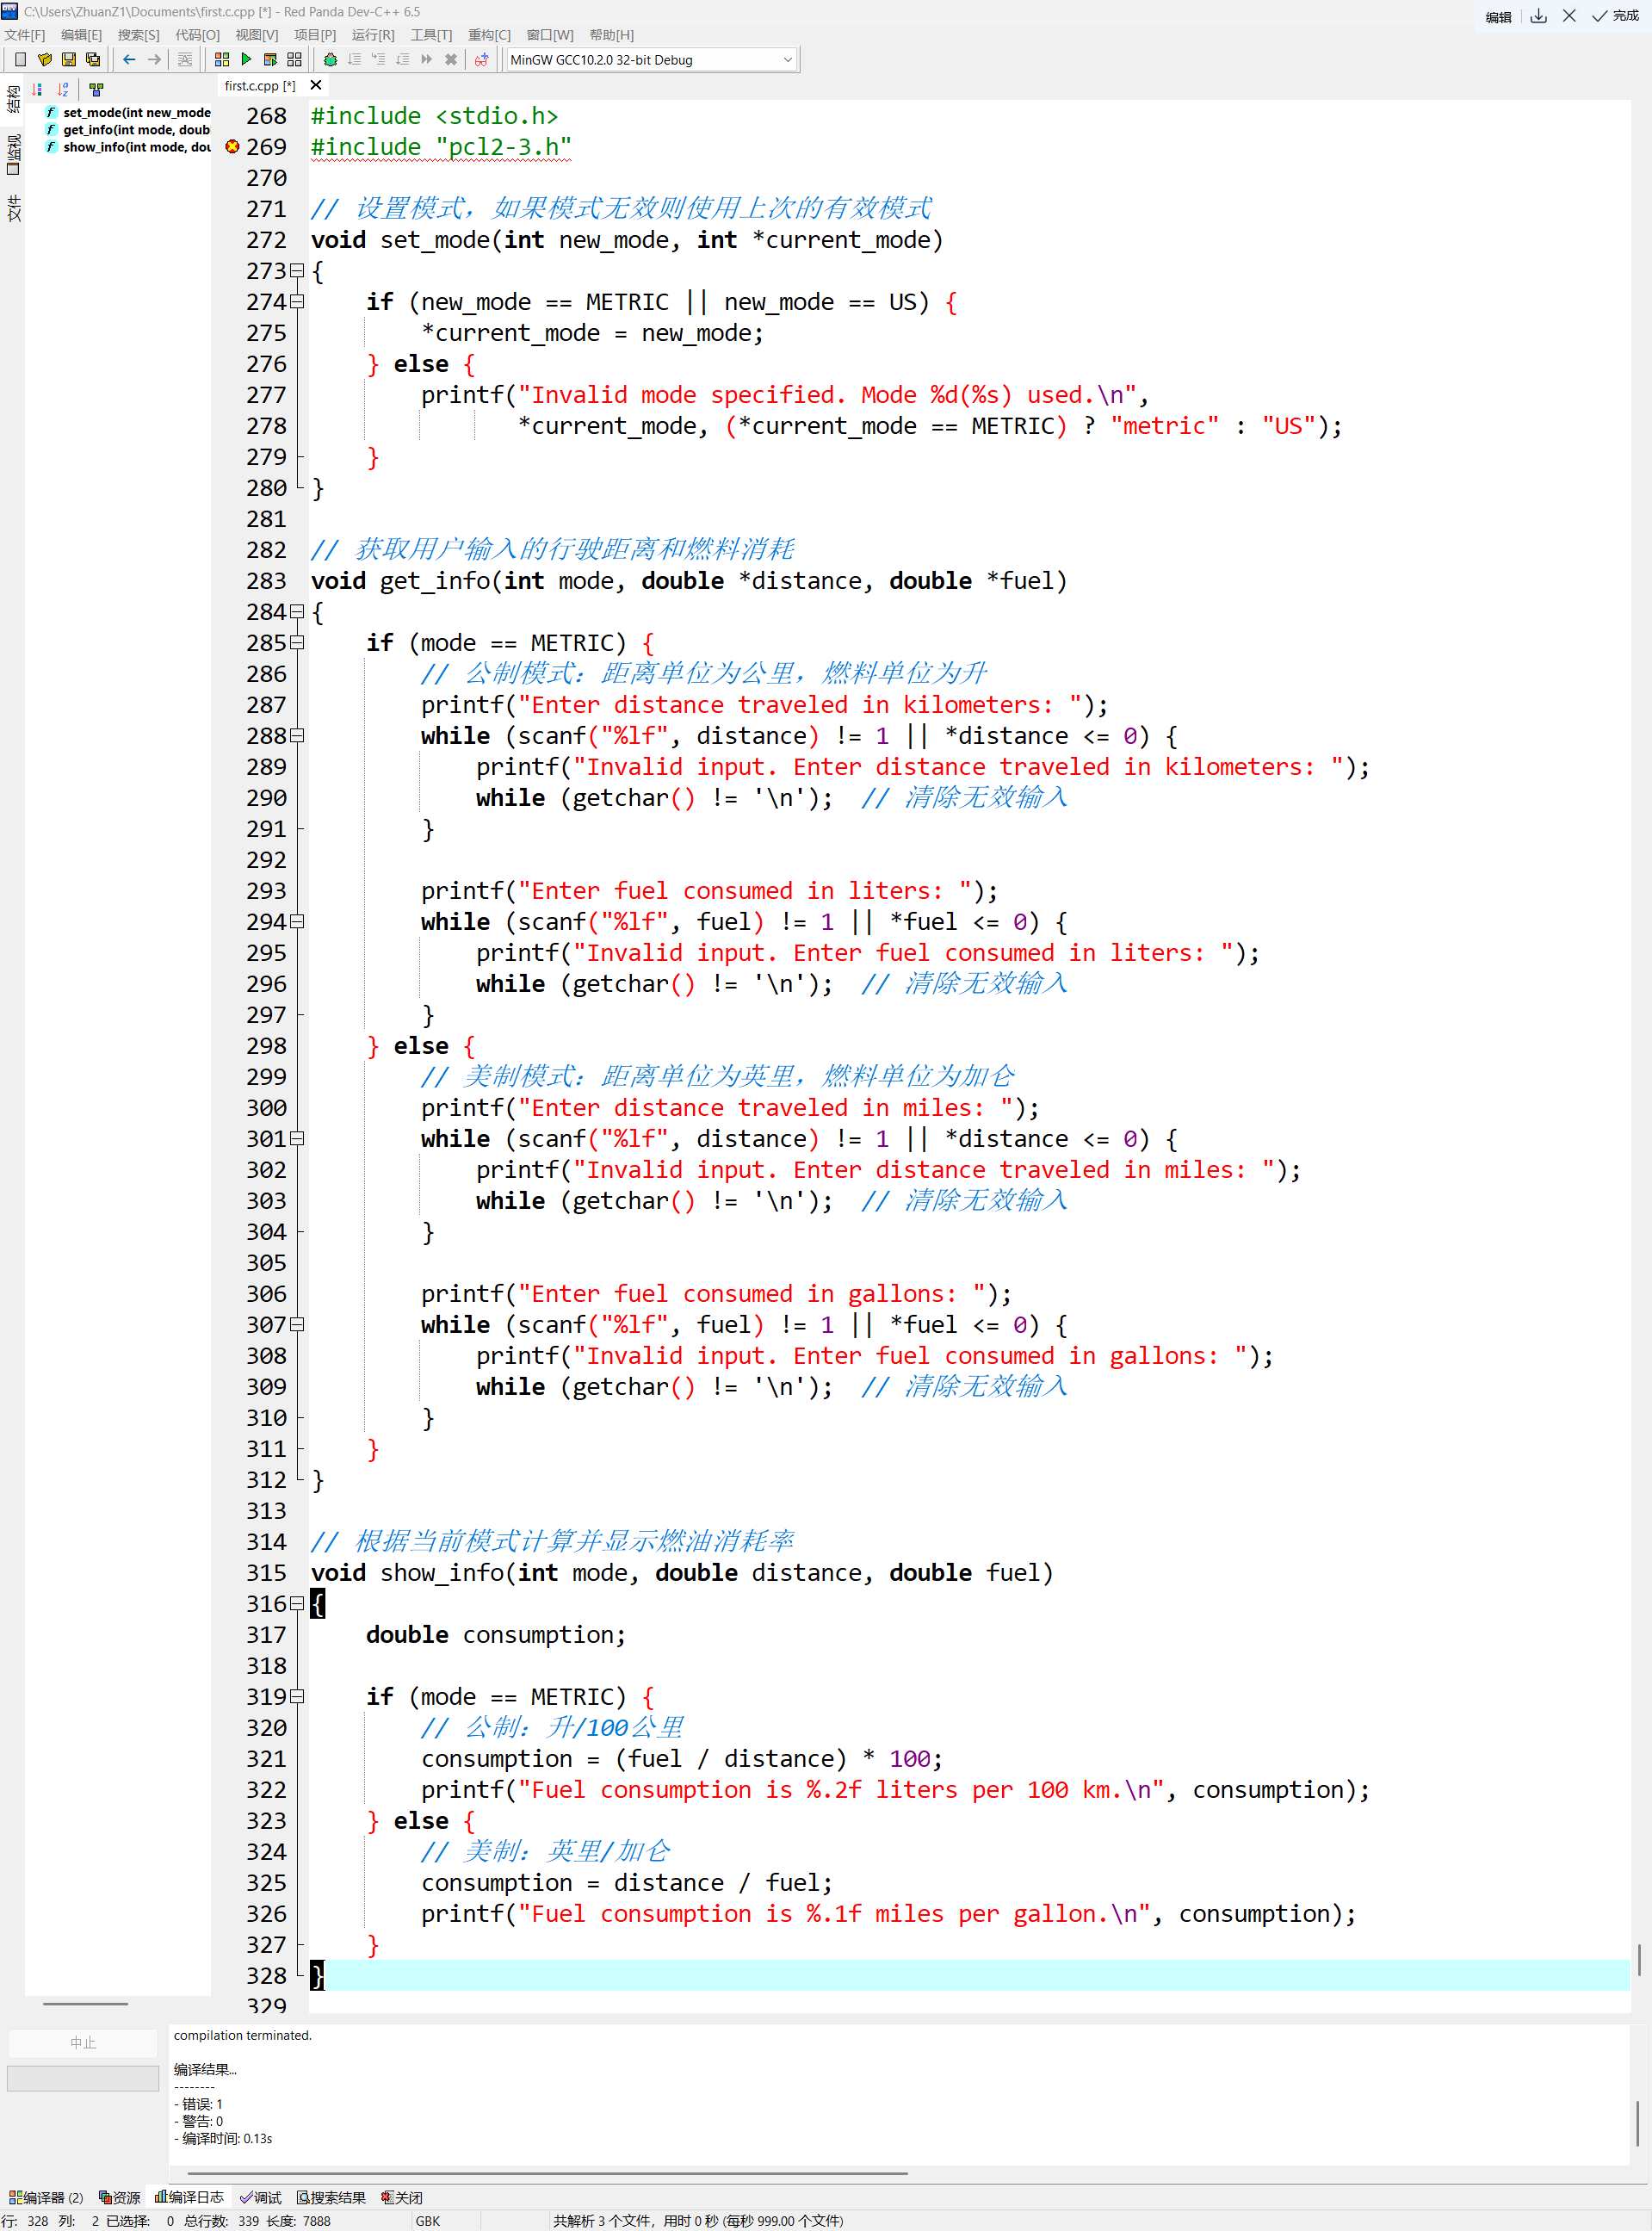Click the Step Out debug icon
The height and width of the screenshot is (2231, 1652).
click(402, 60)
